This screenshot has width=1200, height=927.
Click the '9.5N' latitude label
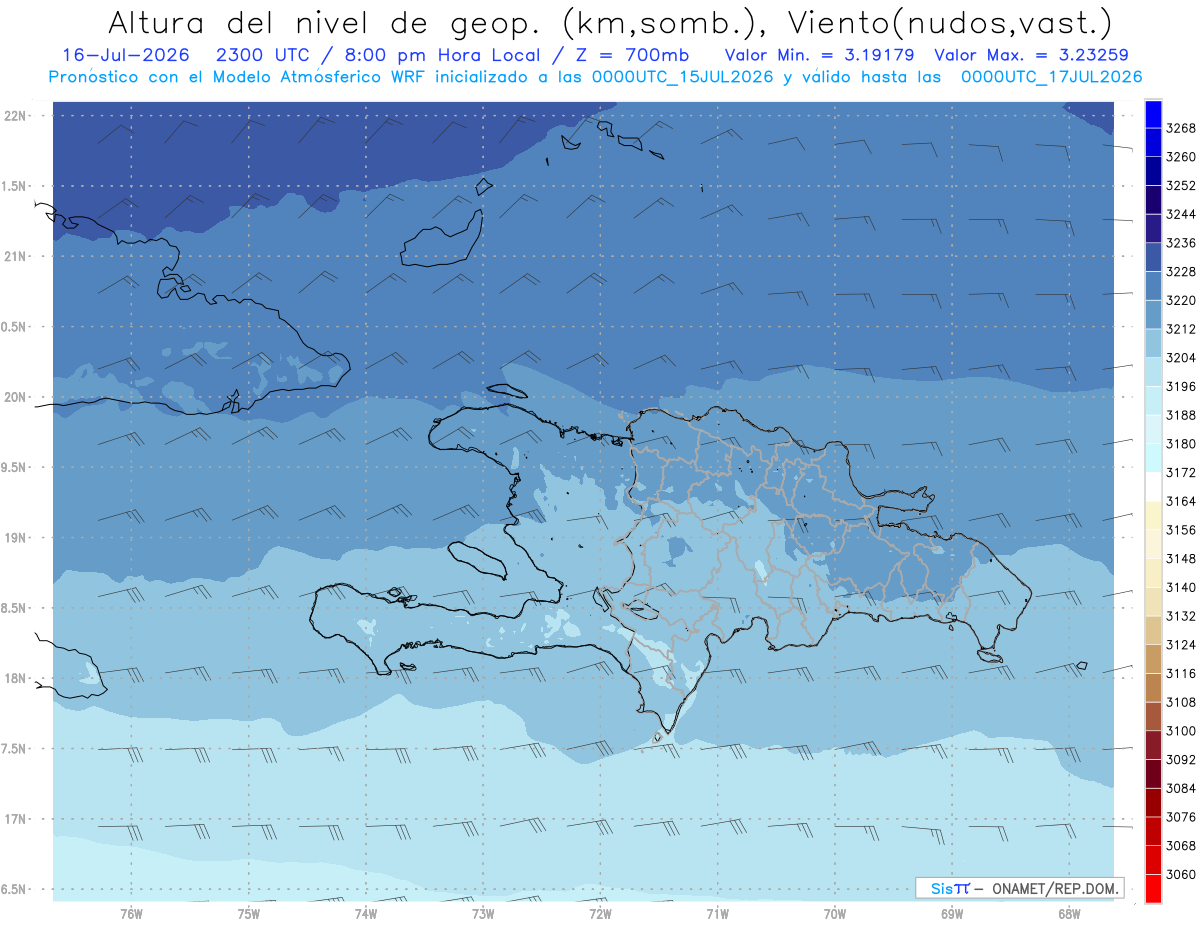click(x=15, y=467)
